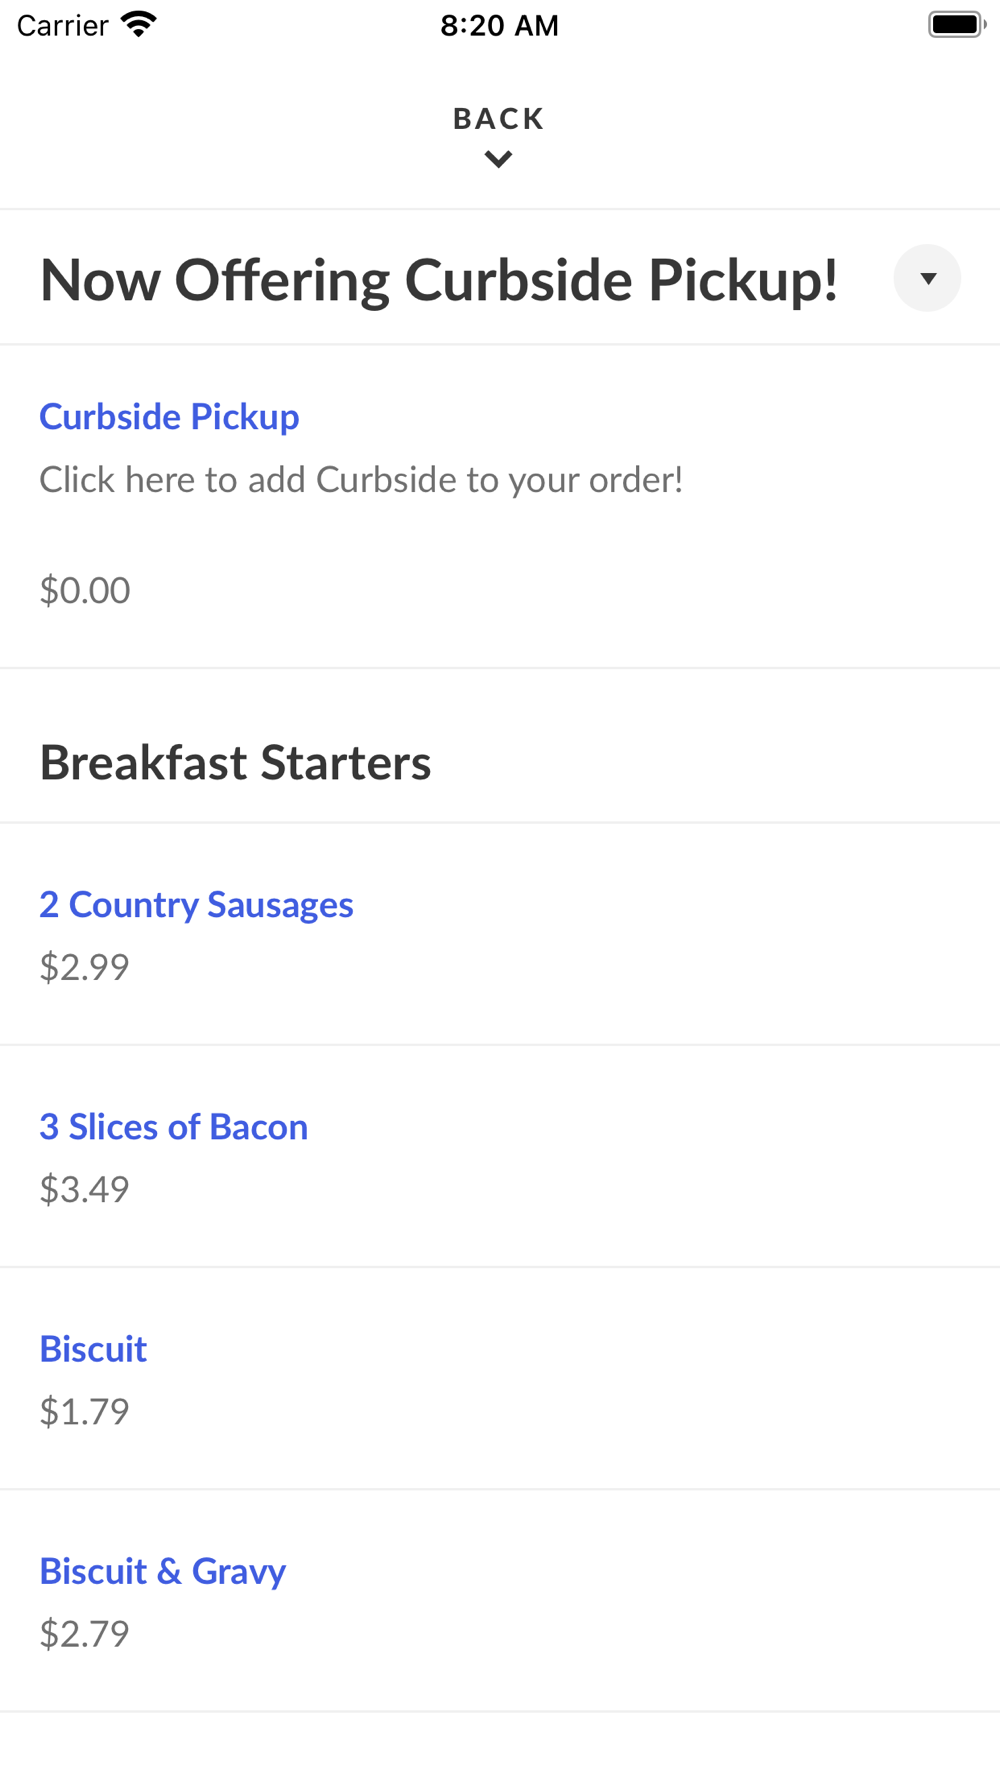Open the menu category dropdown arrow
1000x1778 pixels.
coord(927,278)
